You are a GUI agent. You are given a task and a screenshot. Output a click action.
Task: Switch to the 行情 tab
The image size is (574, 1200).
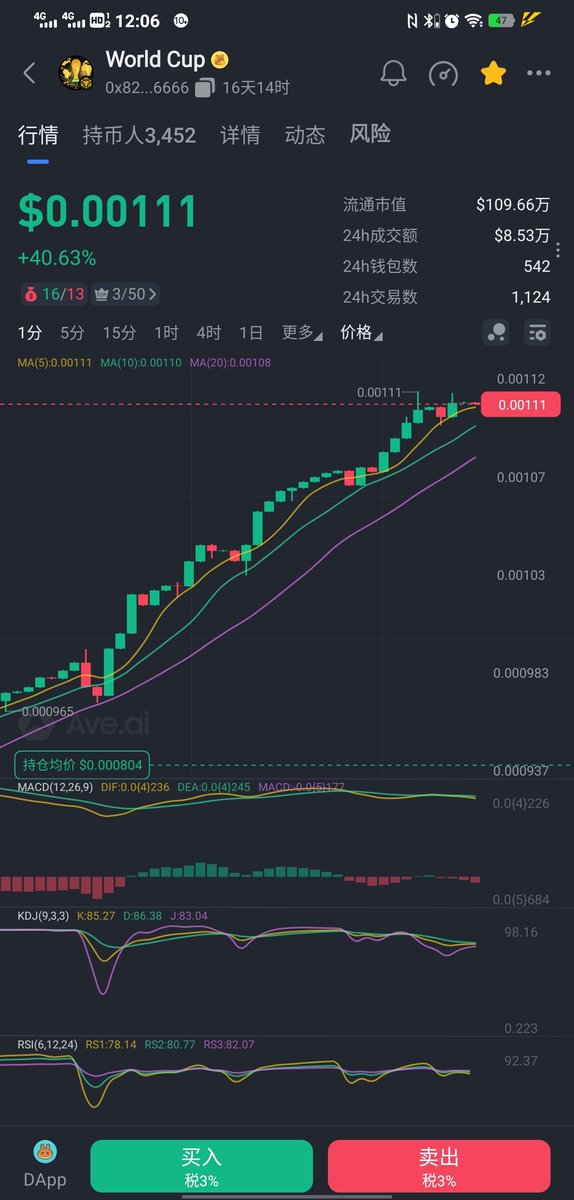(x=38, y=135)
